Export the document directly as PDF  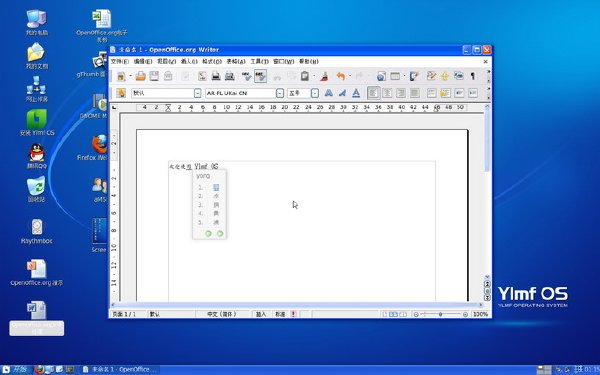coord(202,76)
